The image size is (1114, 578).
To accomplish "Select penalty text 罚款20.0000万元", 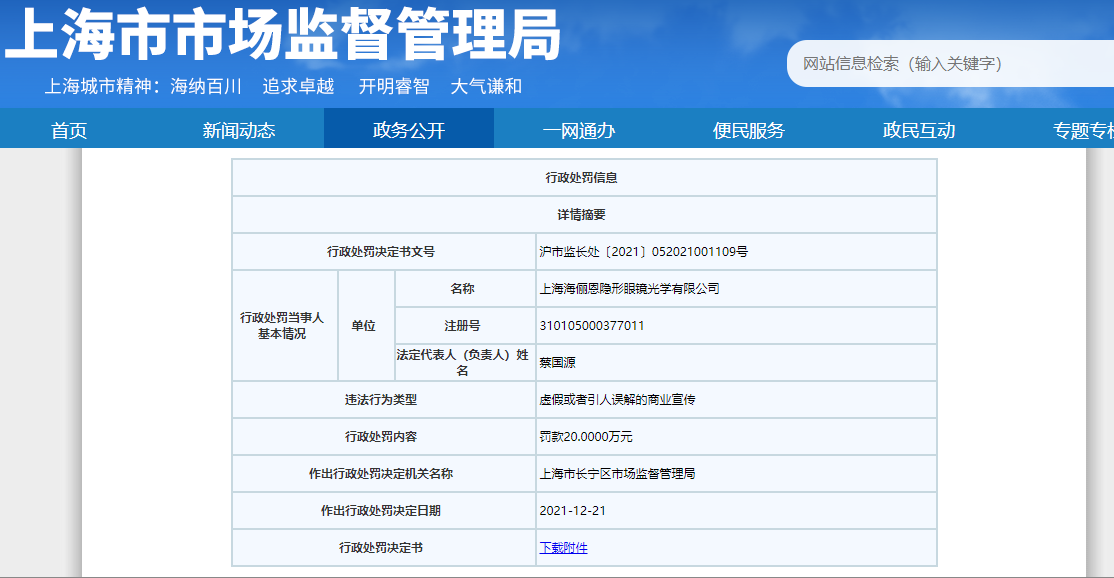I will point(586,437).
